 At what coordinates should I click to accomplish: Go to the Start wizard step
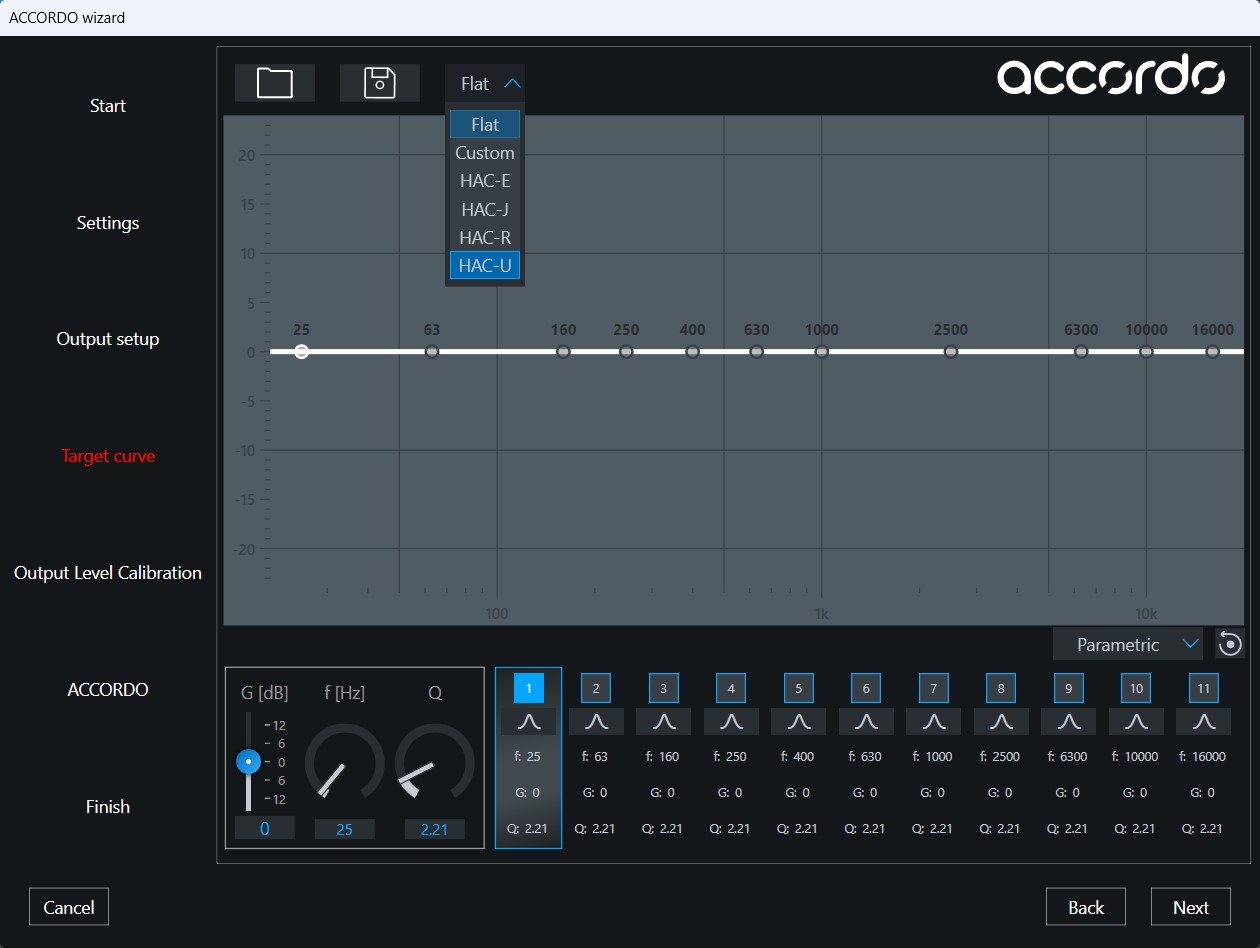pyautogui.click(x=108, y=106)
